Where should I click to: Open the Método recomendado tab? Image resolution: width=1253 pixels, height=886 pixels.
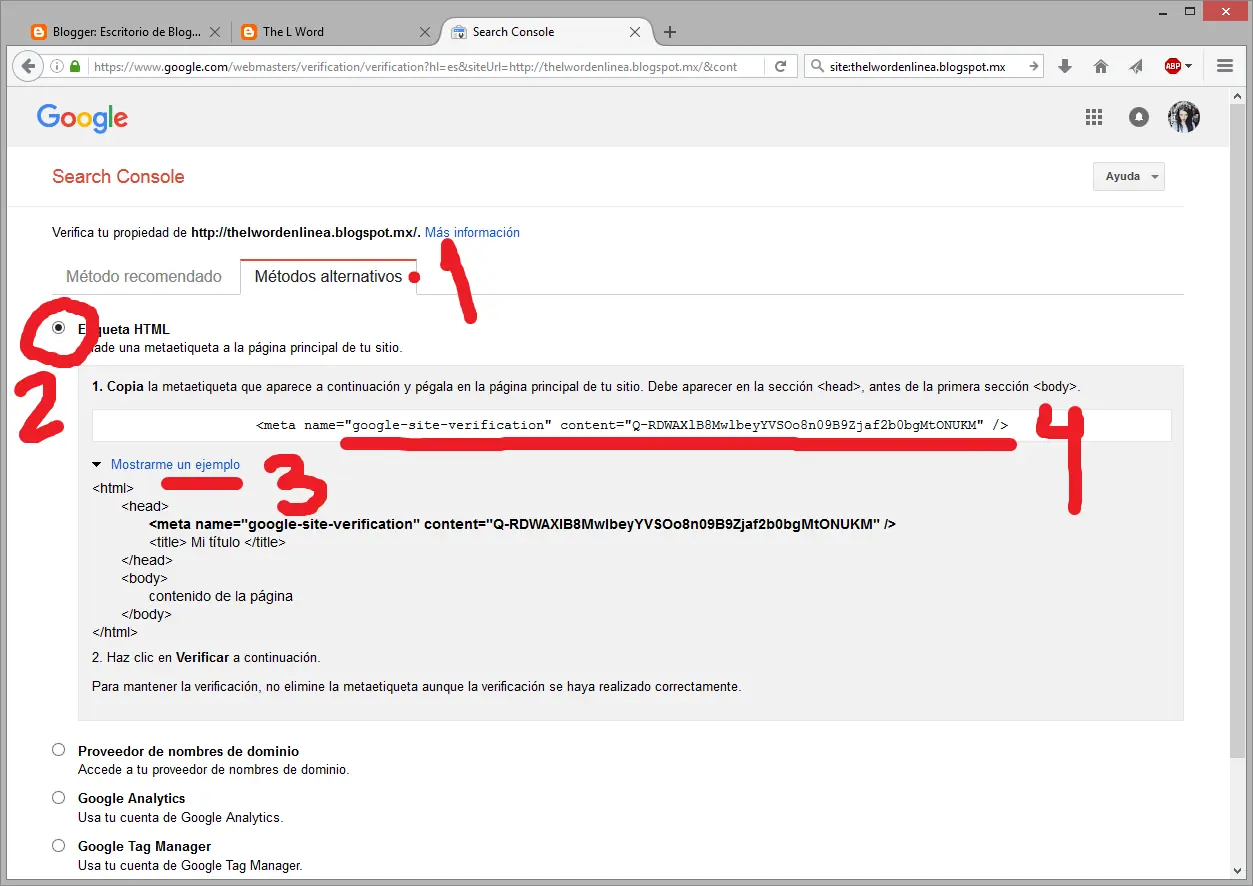pyautogui.click(x=144, y=277)
